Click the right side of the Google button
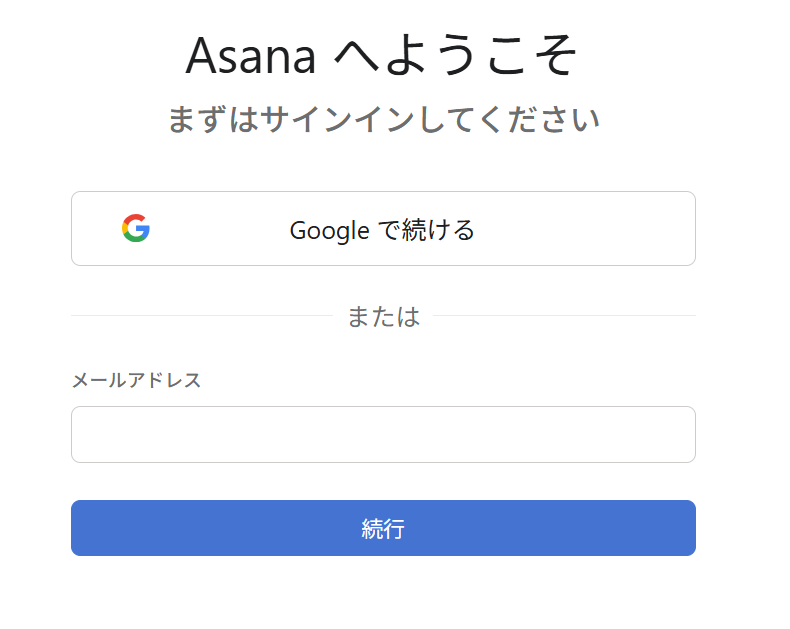790x629 pixels. pyautogui.click(x=640, y=229)
